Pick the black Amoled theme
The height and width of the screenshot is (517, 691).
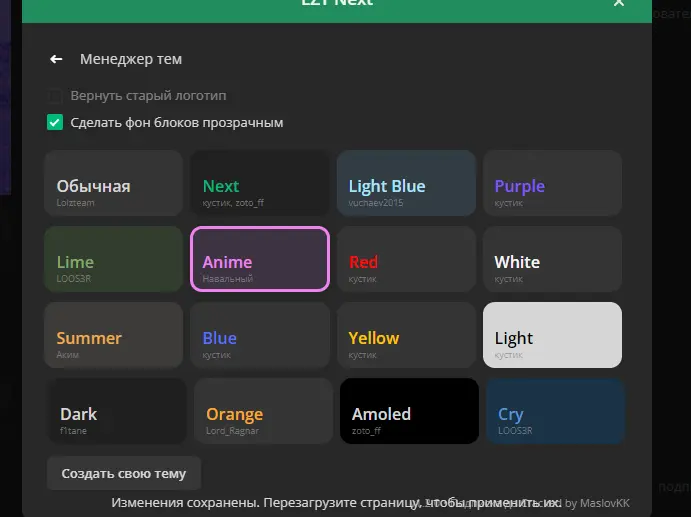point(409,411)
